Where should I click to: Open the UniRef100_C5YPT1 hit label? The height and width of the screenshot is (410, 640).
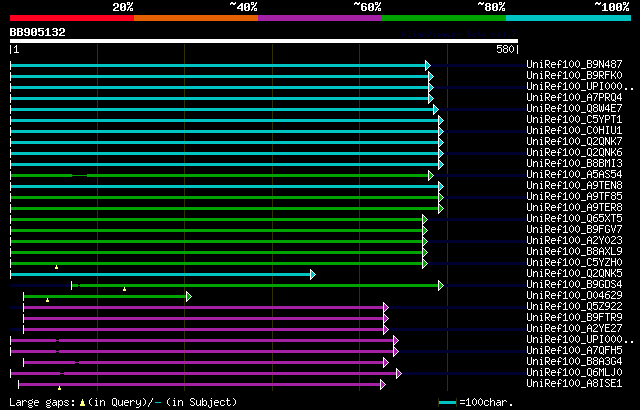click(x=574, y=120)
